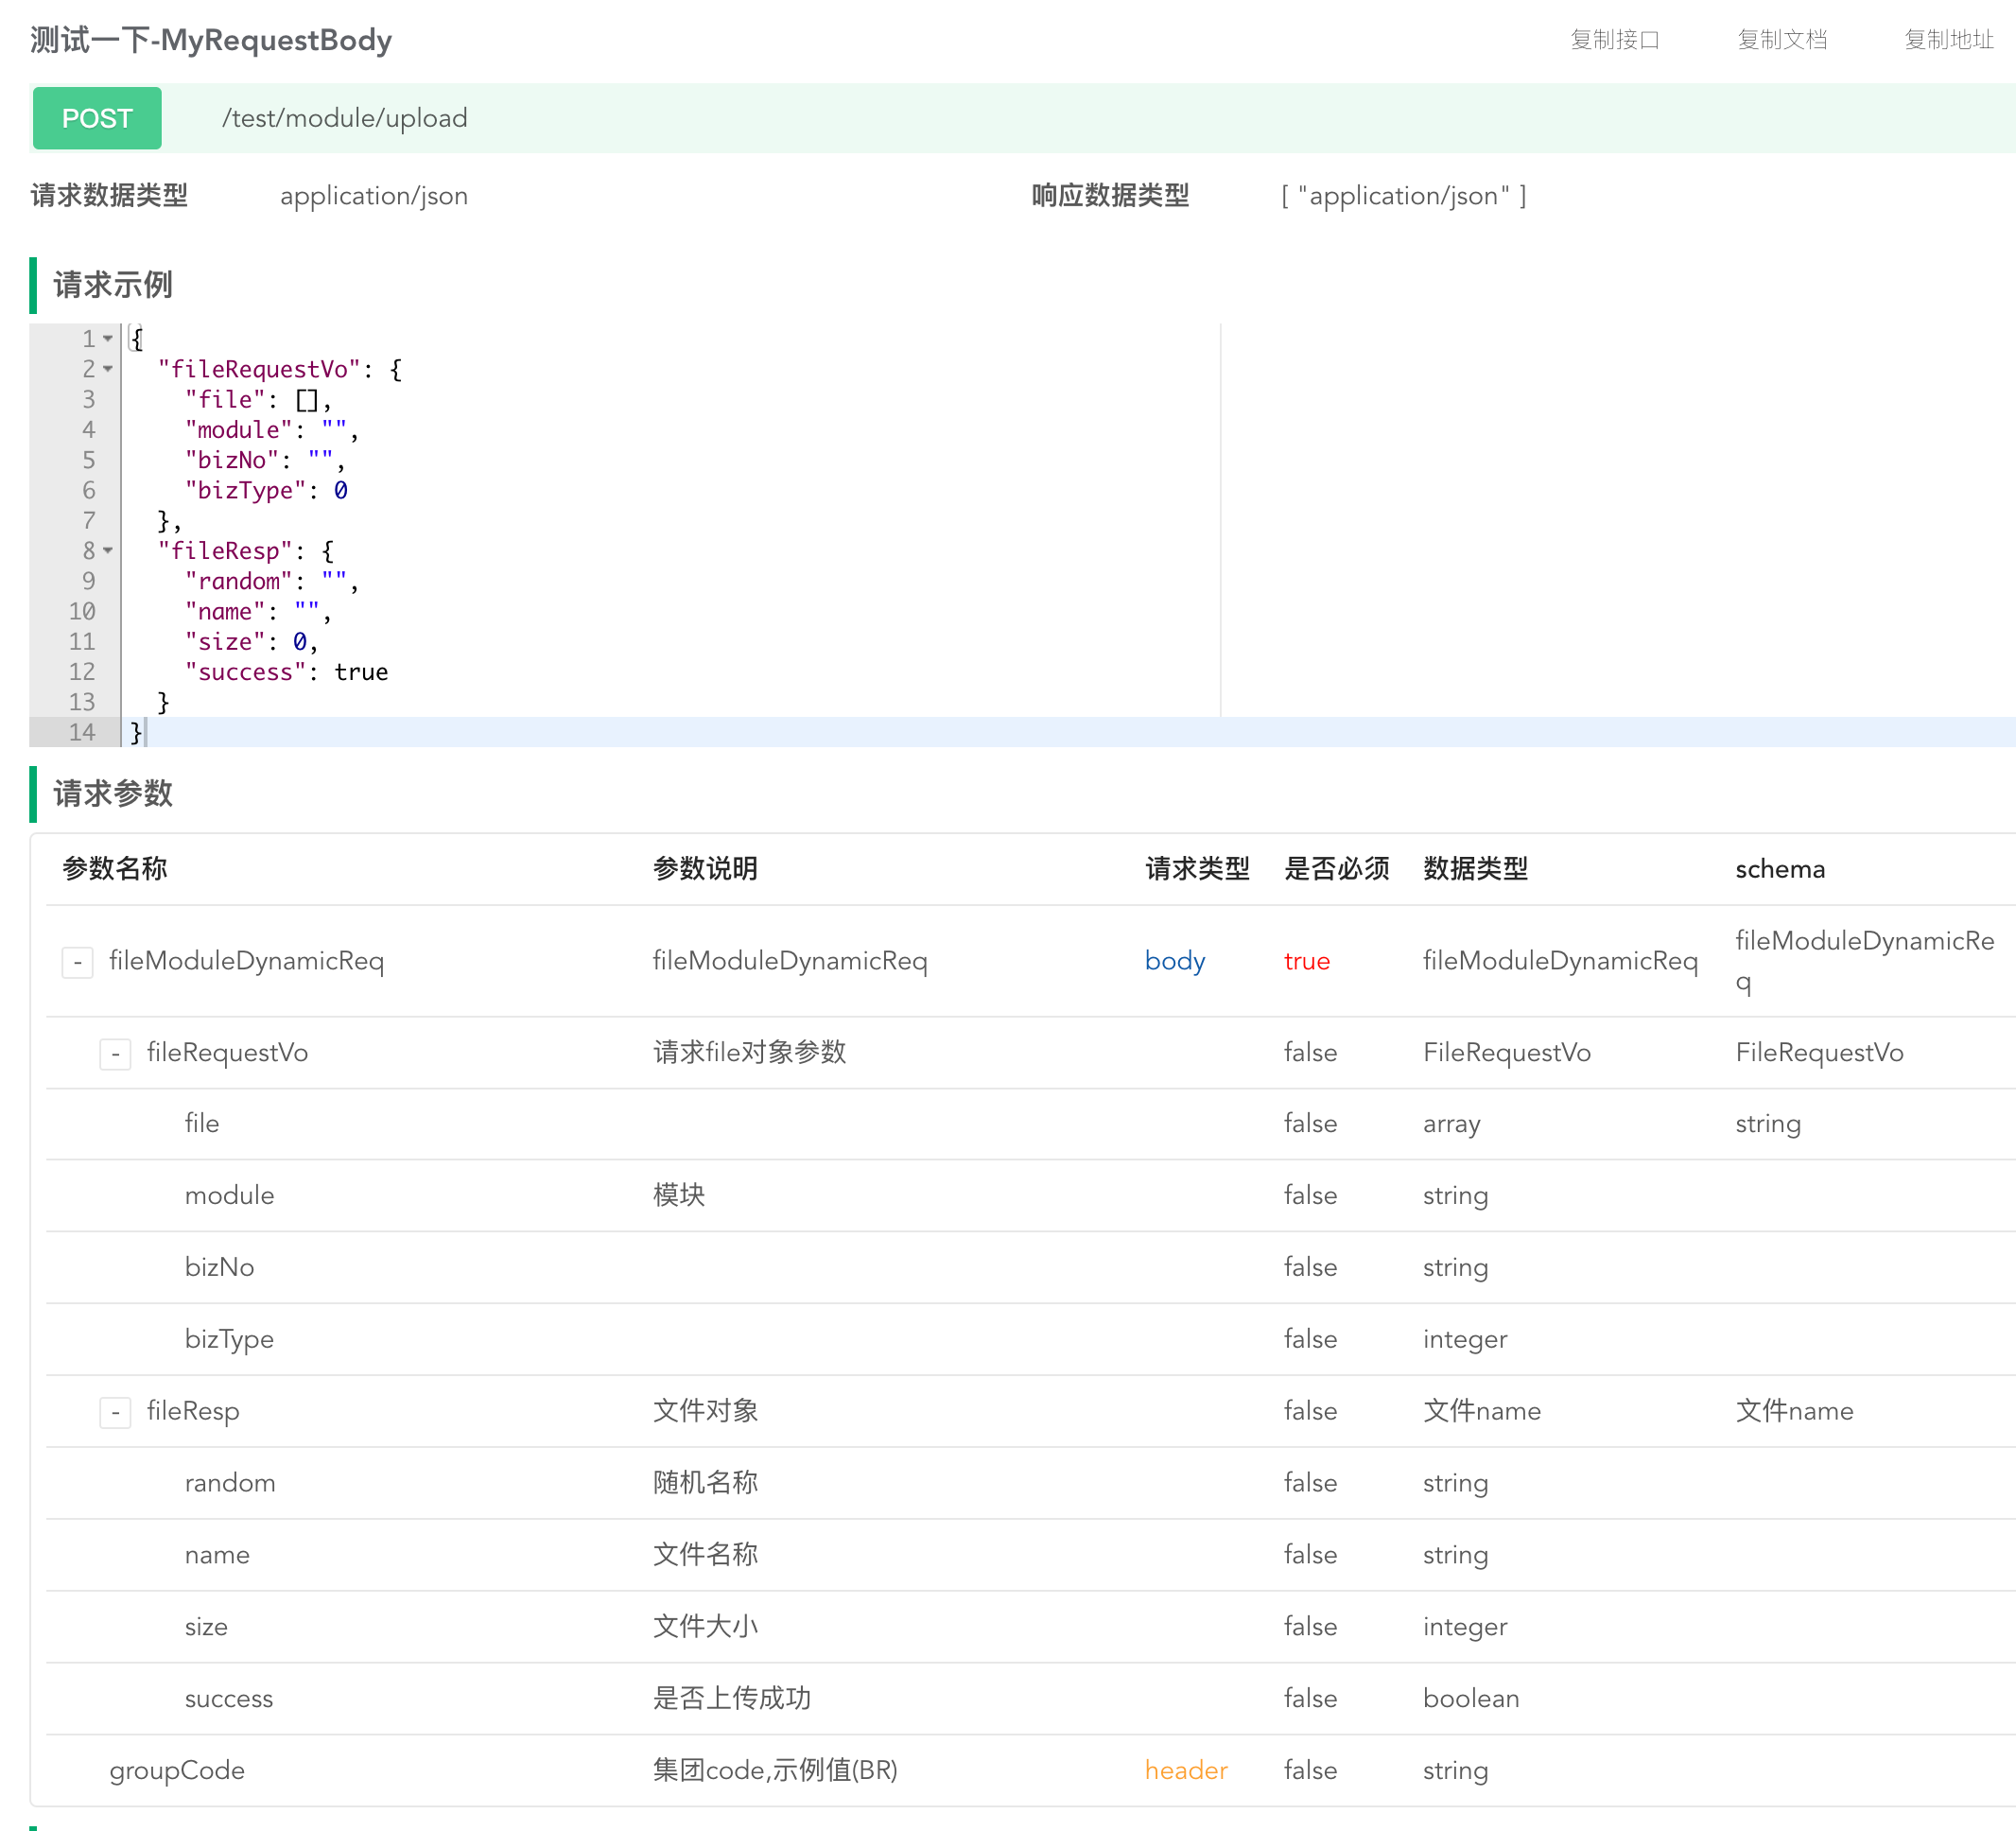Click the bizType parameter name
Screen dimensions: 2016x1831
point(228,1339)
